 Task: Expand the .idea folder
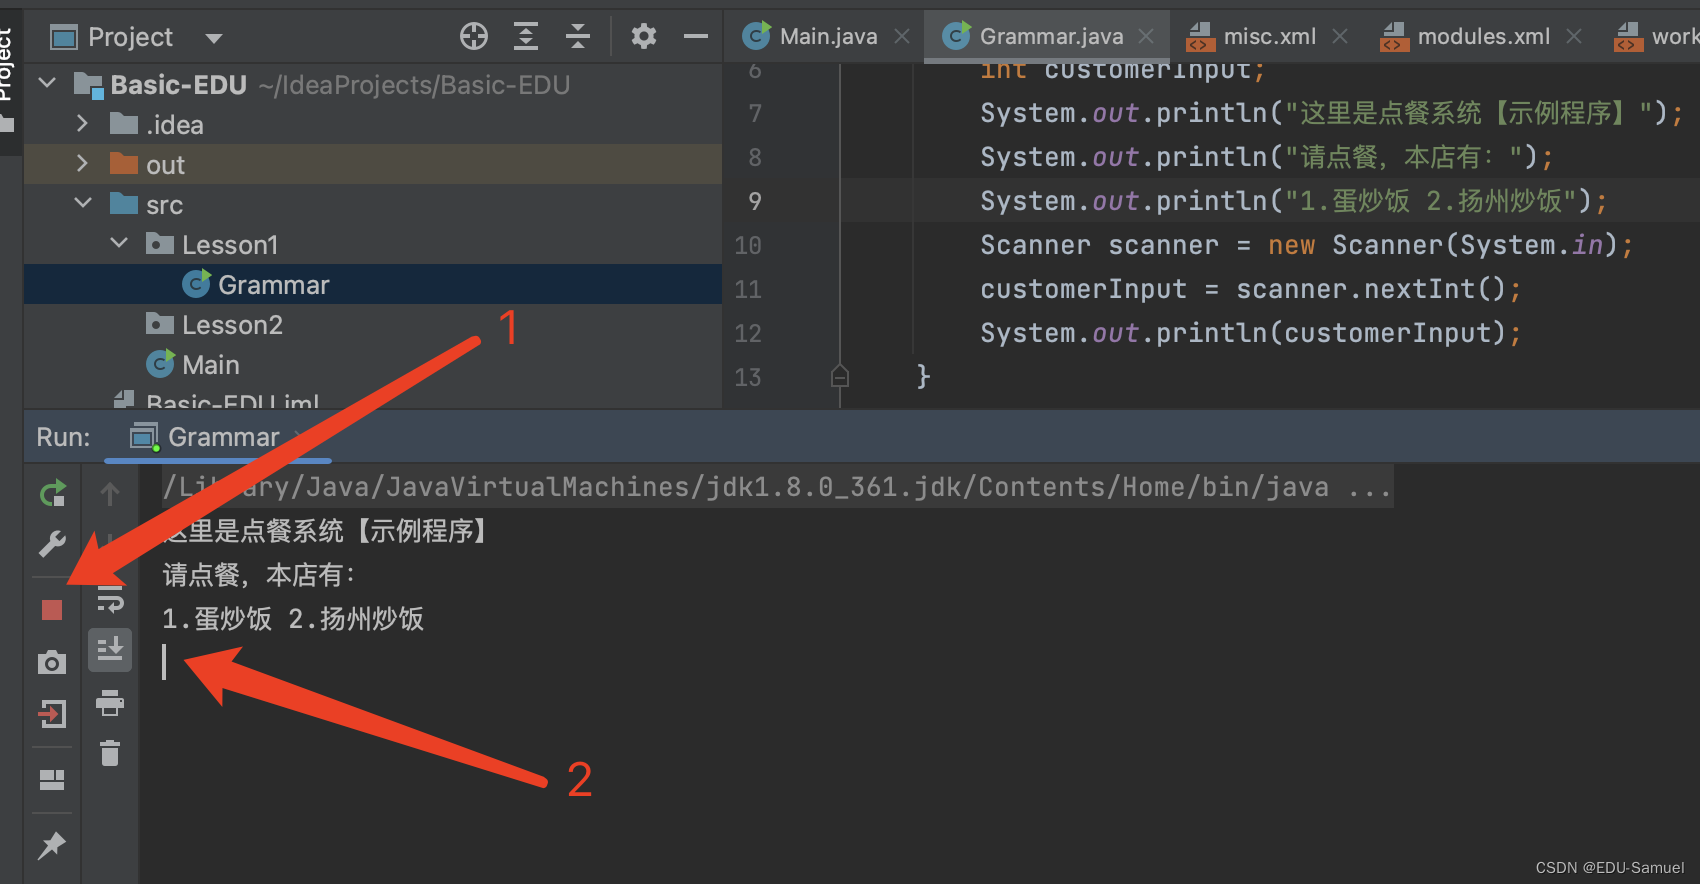point(83,123)
